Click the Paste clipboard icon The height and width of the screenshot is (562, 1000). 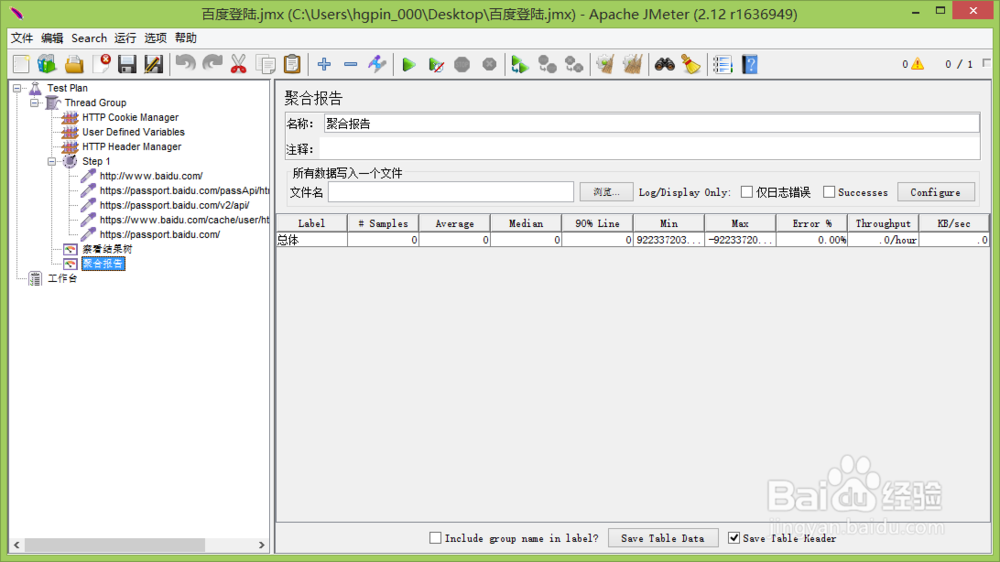(x=292, y=64)
